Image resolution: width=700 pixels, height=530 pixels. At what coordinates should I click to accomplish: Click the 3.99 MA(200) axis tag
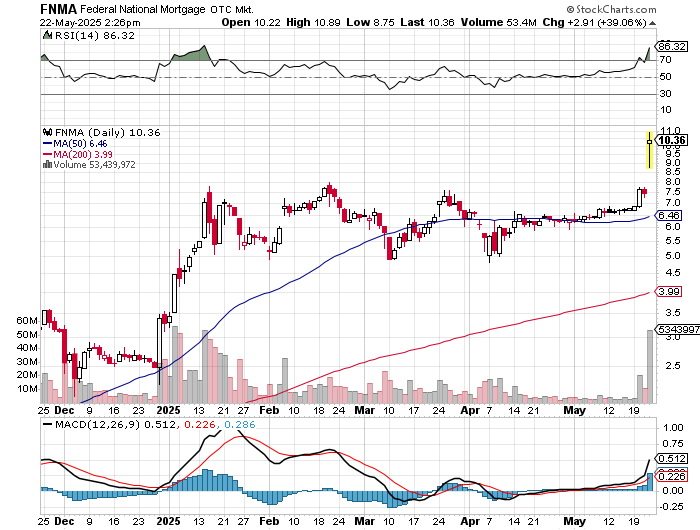pyautogui.click(x=668, y=292)
